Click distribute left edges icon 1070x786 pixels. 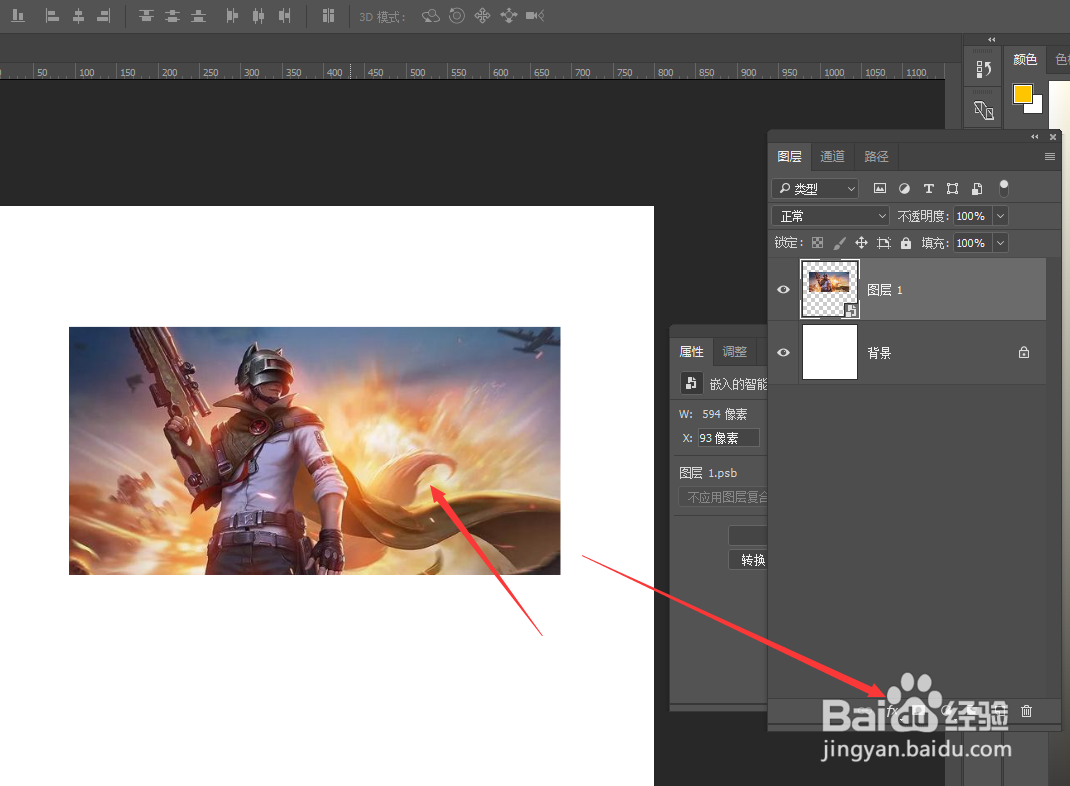click(232, 16)
